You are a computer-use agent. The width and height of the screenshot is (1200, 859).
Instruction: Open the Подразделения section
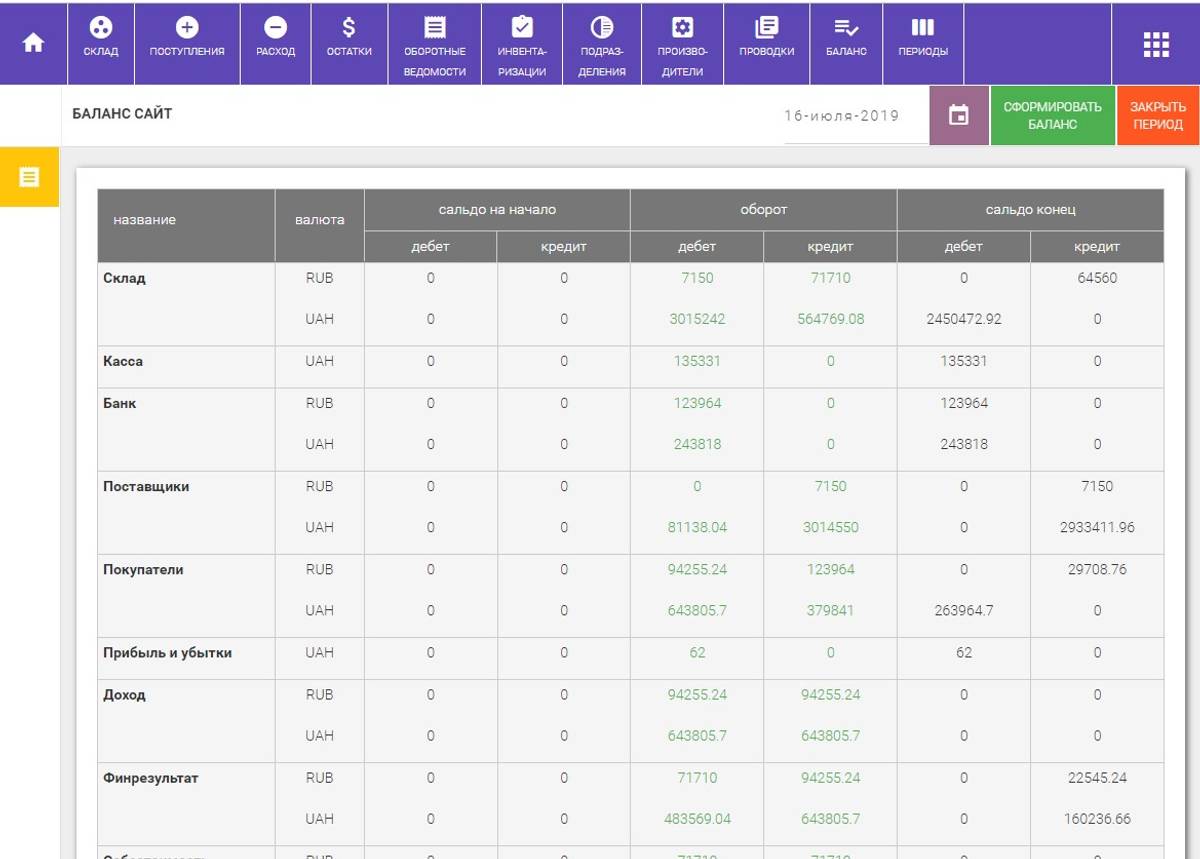602,43
